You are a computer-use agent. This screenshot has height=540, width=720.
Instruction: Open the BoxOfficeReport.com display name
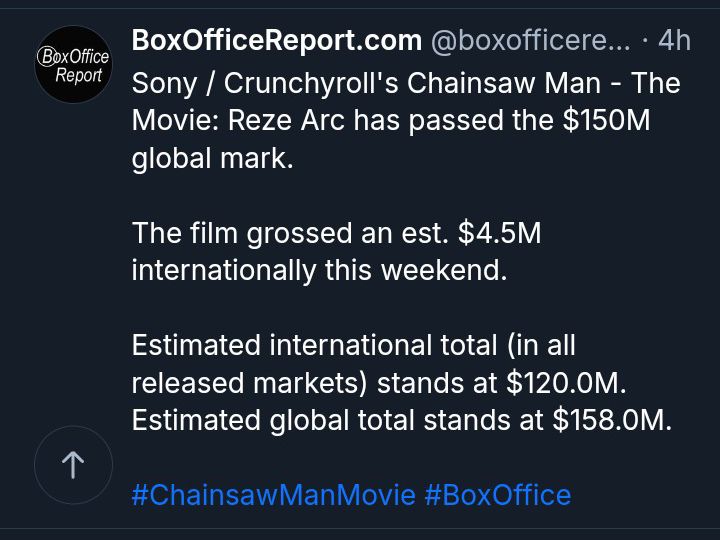(277, 41)
